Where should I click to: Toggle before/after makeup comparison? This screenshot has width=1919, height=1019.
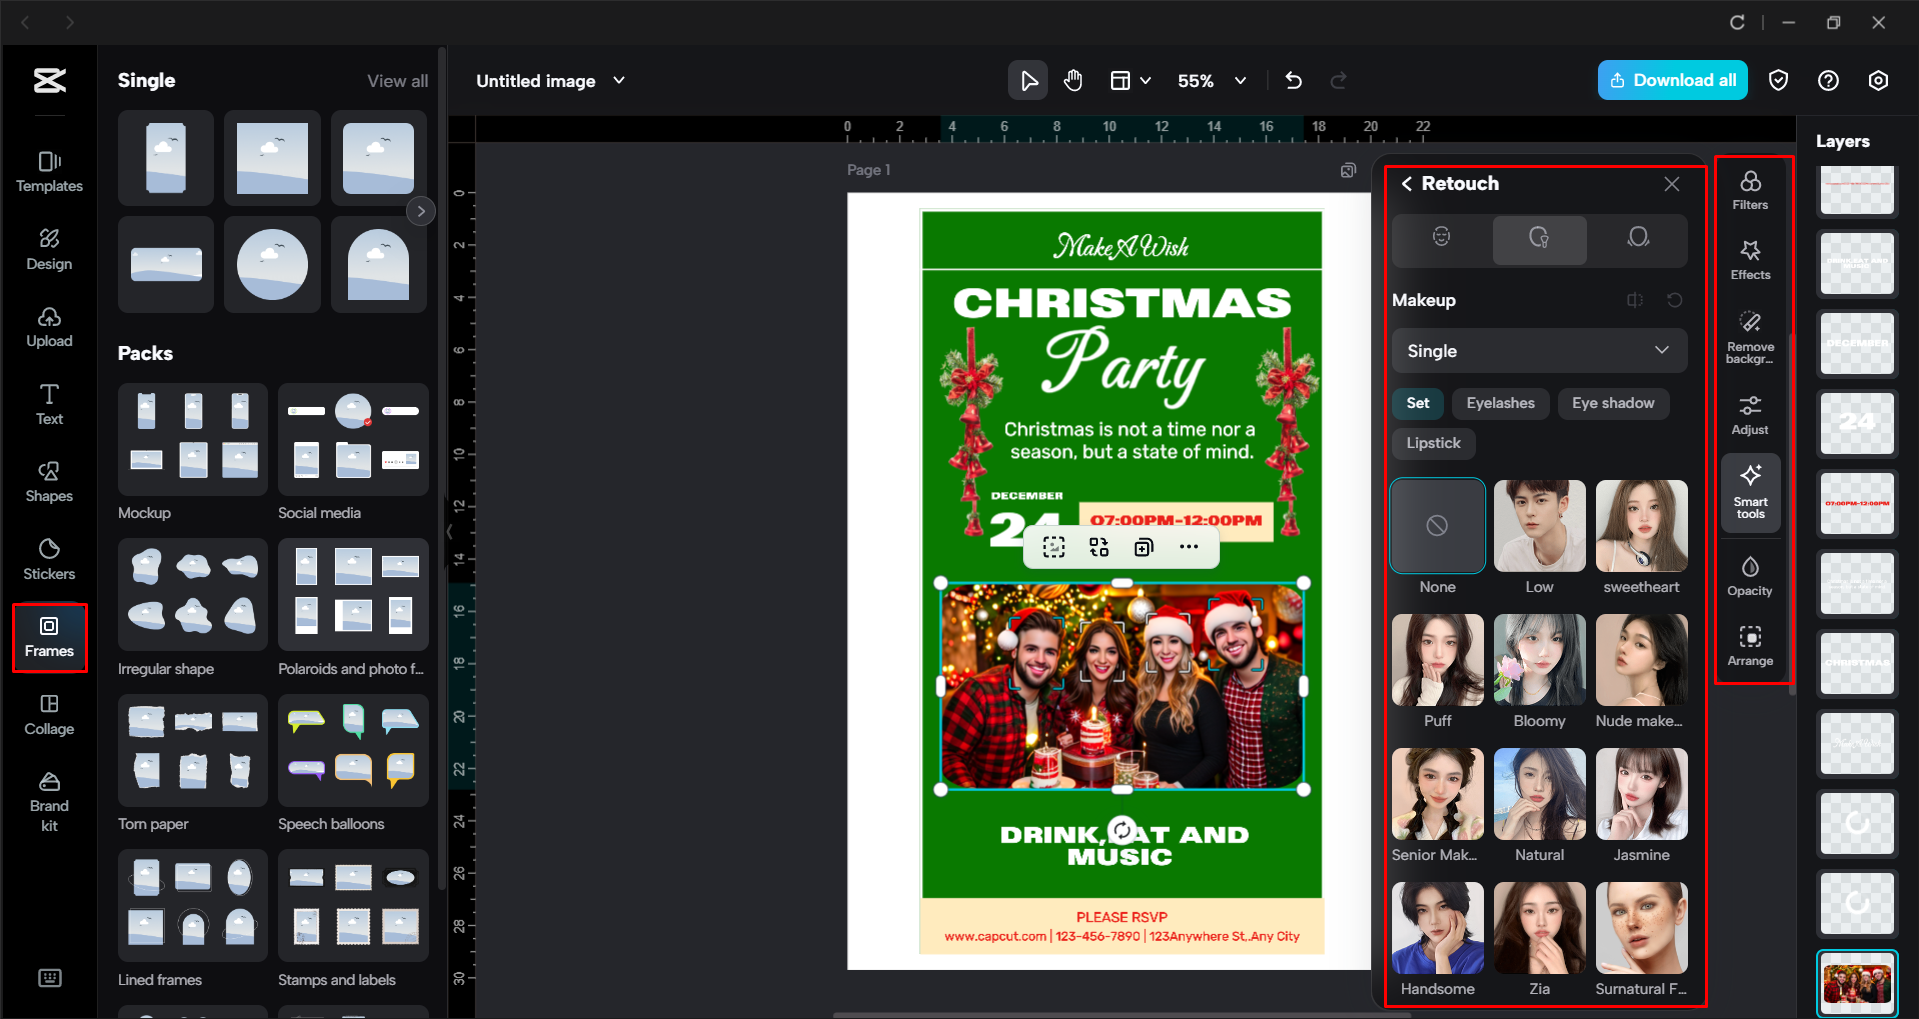click(1635, 300)
